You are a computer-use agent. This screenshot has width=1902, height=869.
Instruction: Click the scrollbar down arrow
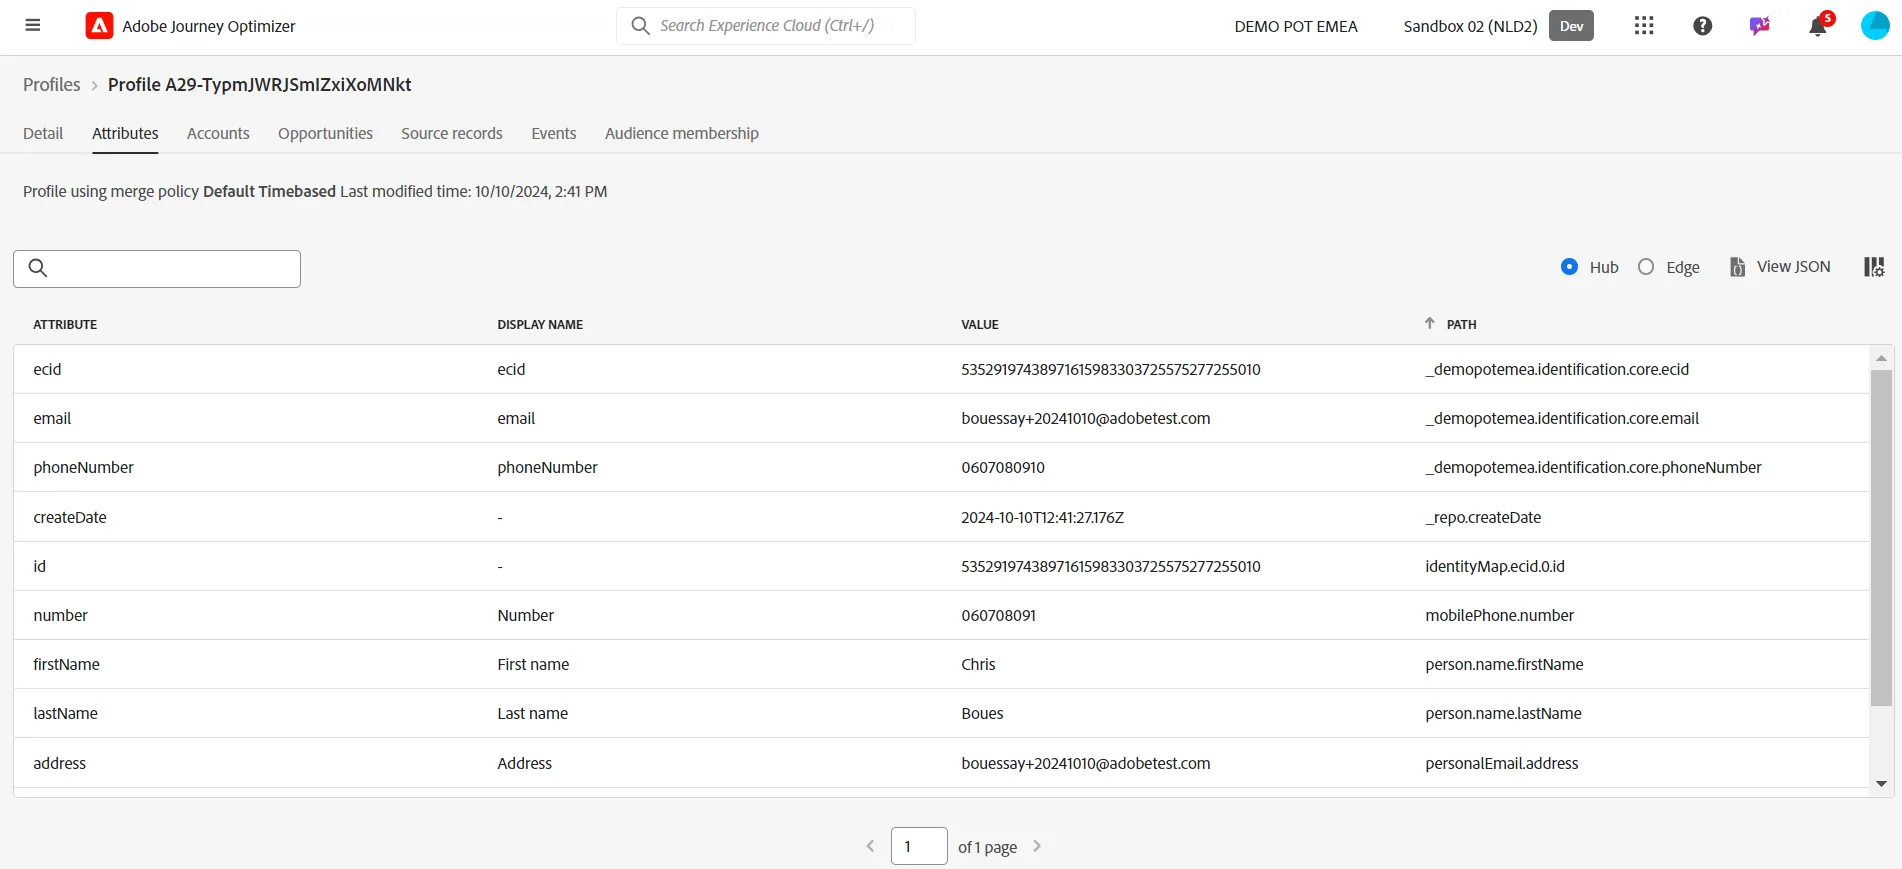(1881, 784)
